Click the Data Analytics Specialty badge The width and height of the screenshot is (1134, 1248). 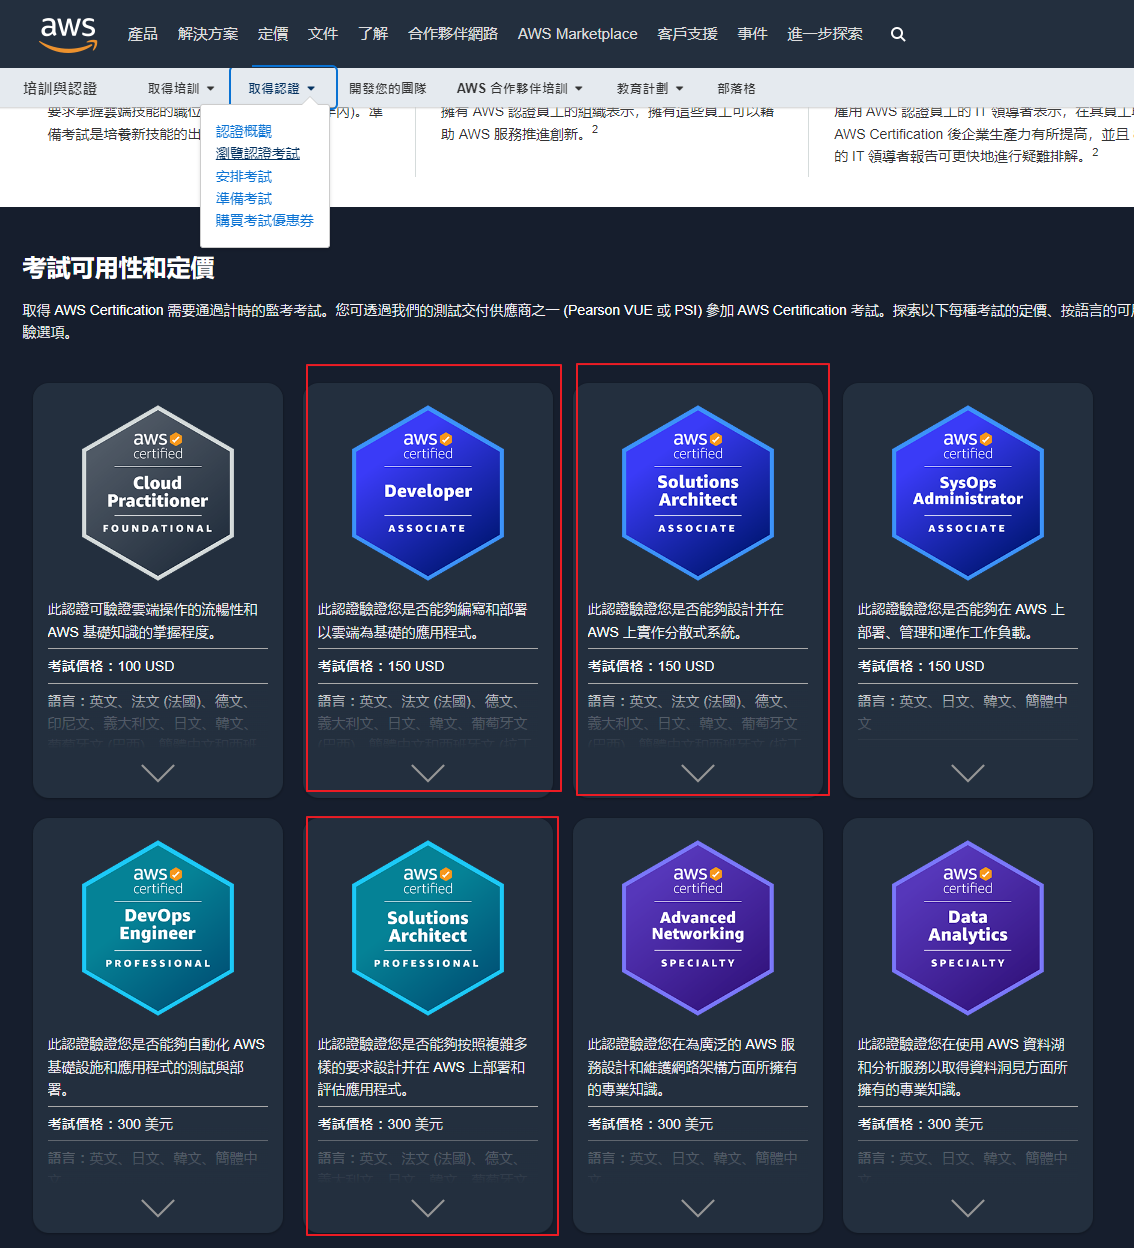968,928
